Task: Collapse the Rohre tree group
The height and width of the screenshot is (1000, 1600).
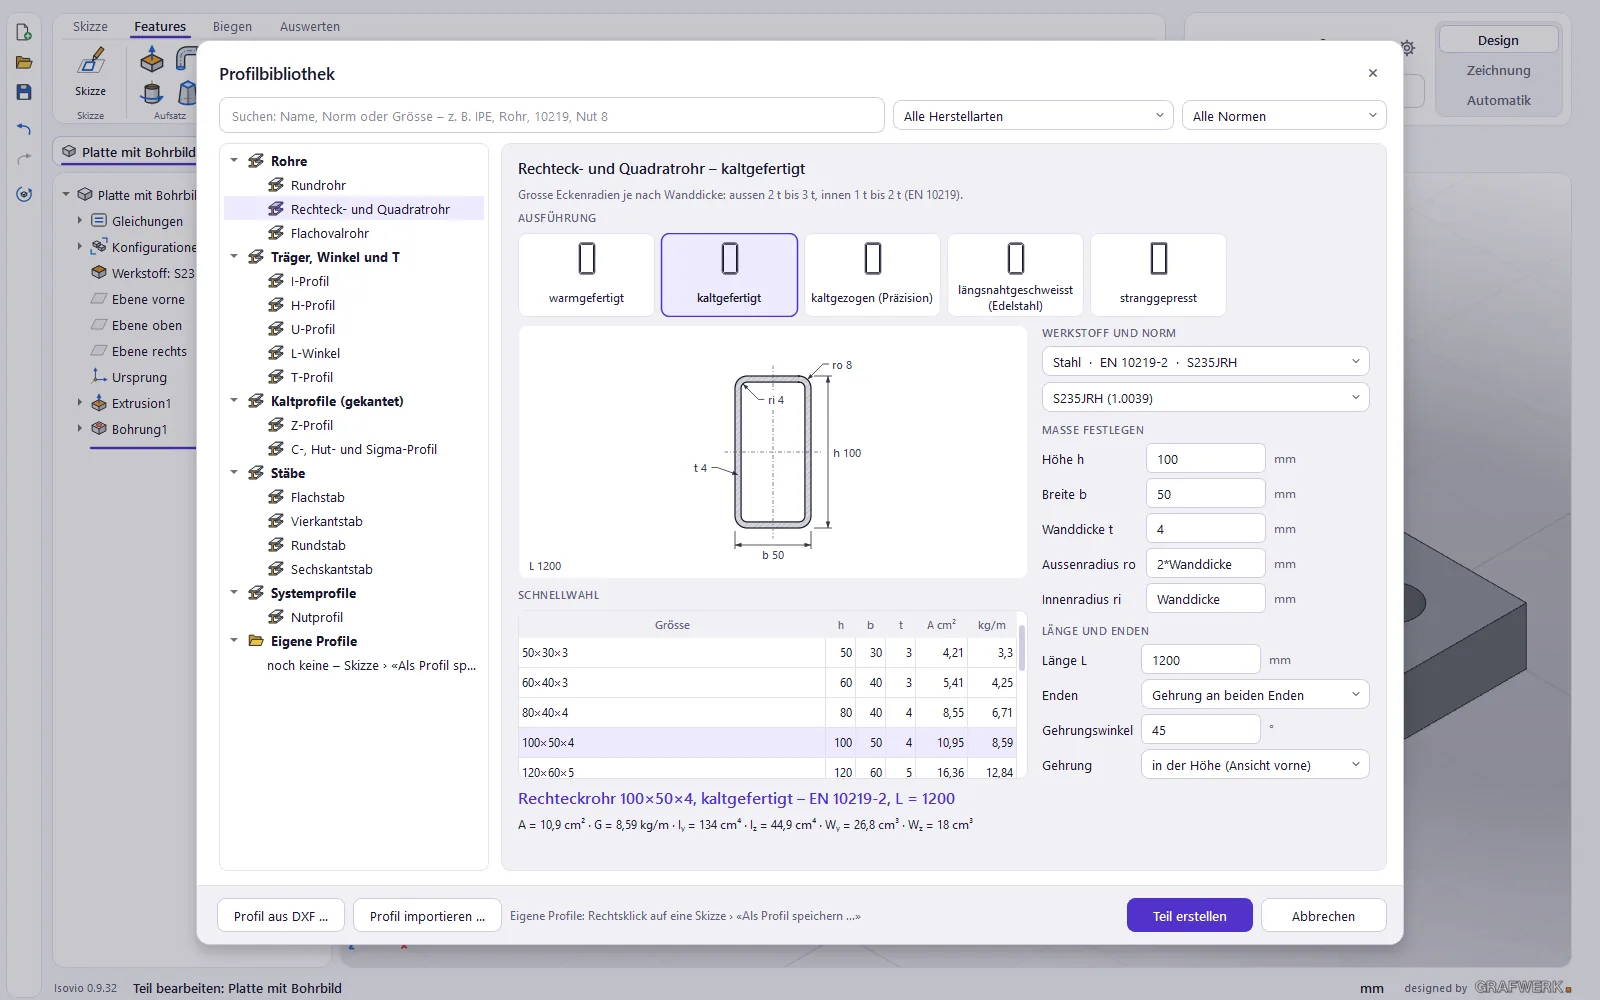Action: 234,160
